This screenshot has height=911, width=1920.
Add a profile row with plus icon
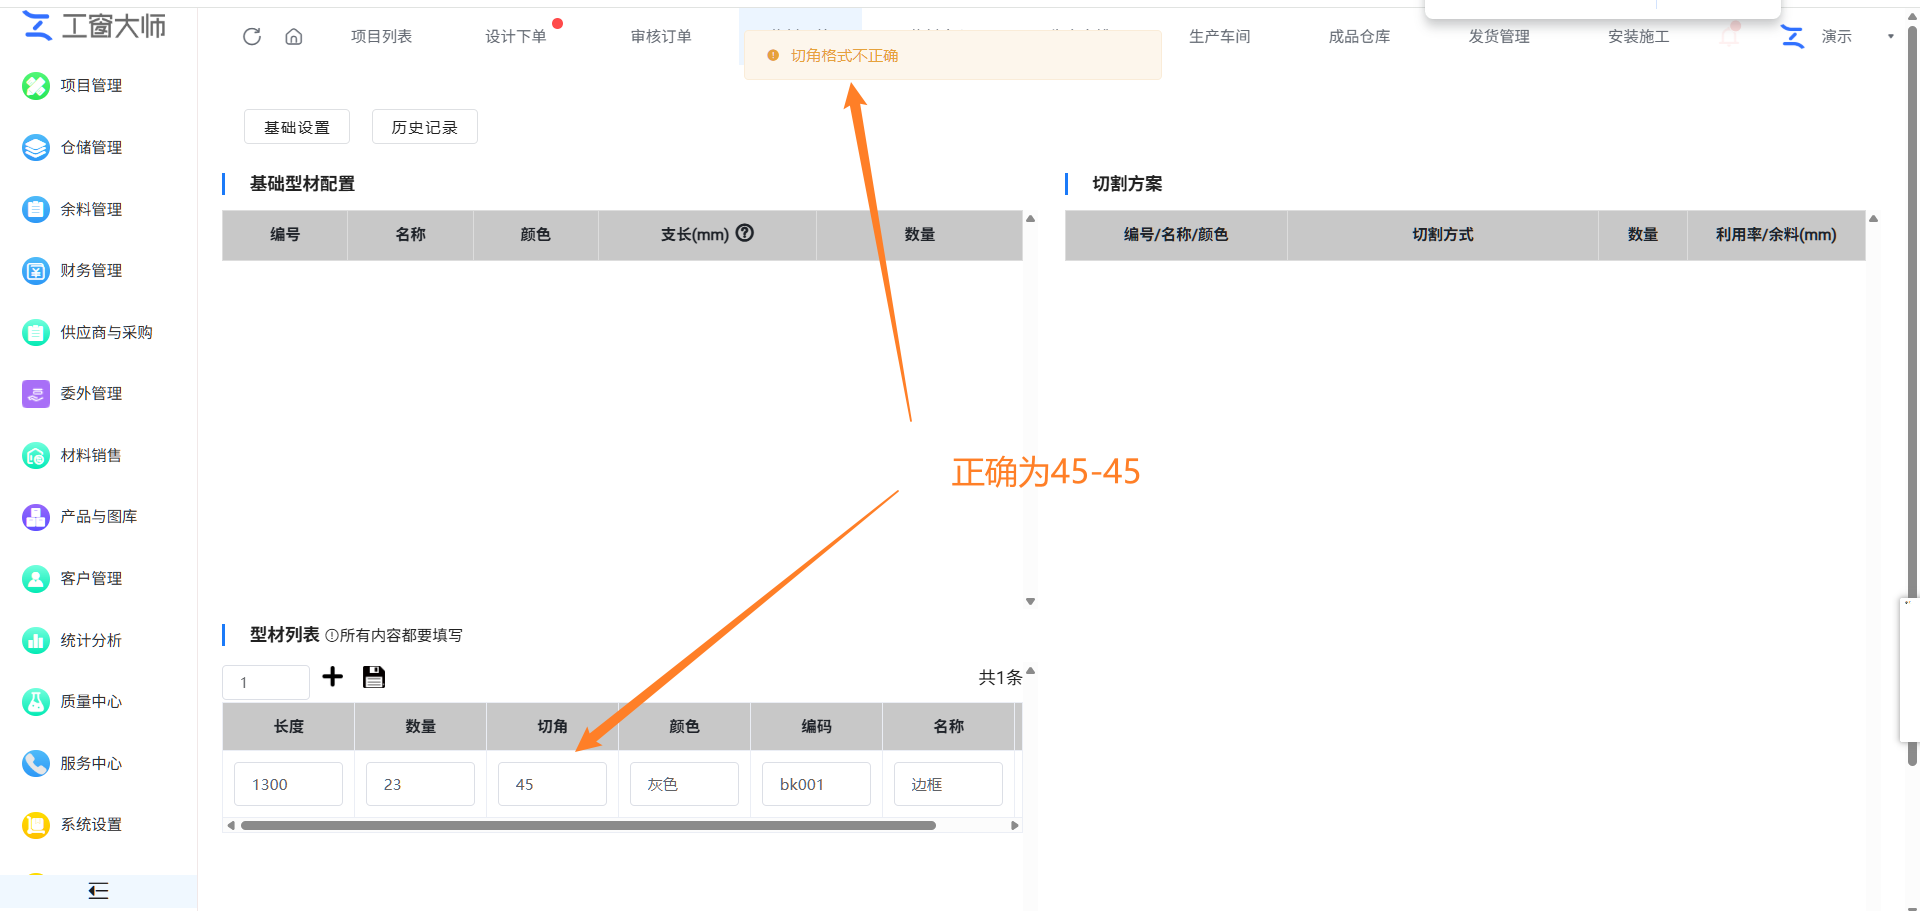pyautogui.click(x=333, y=677)
